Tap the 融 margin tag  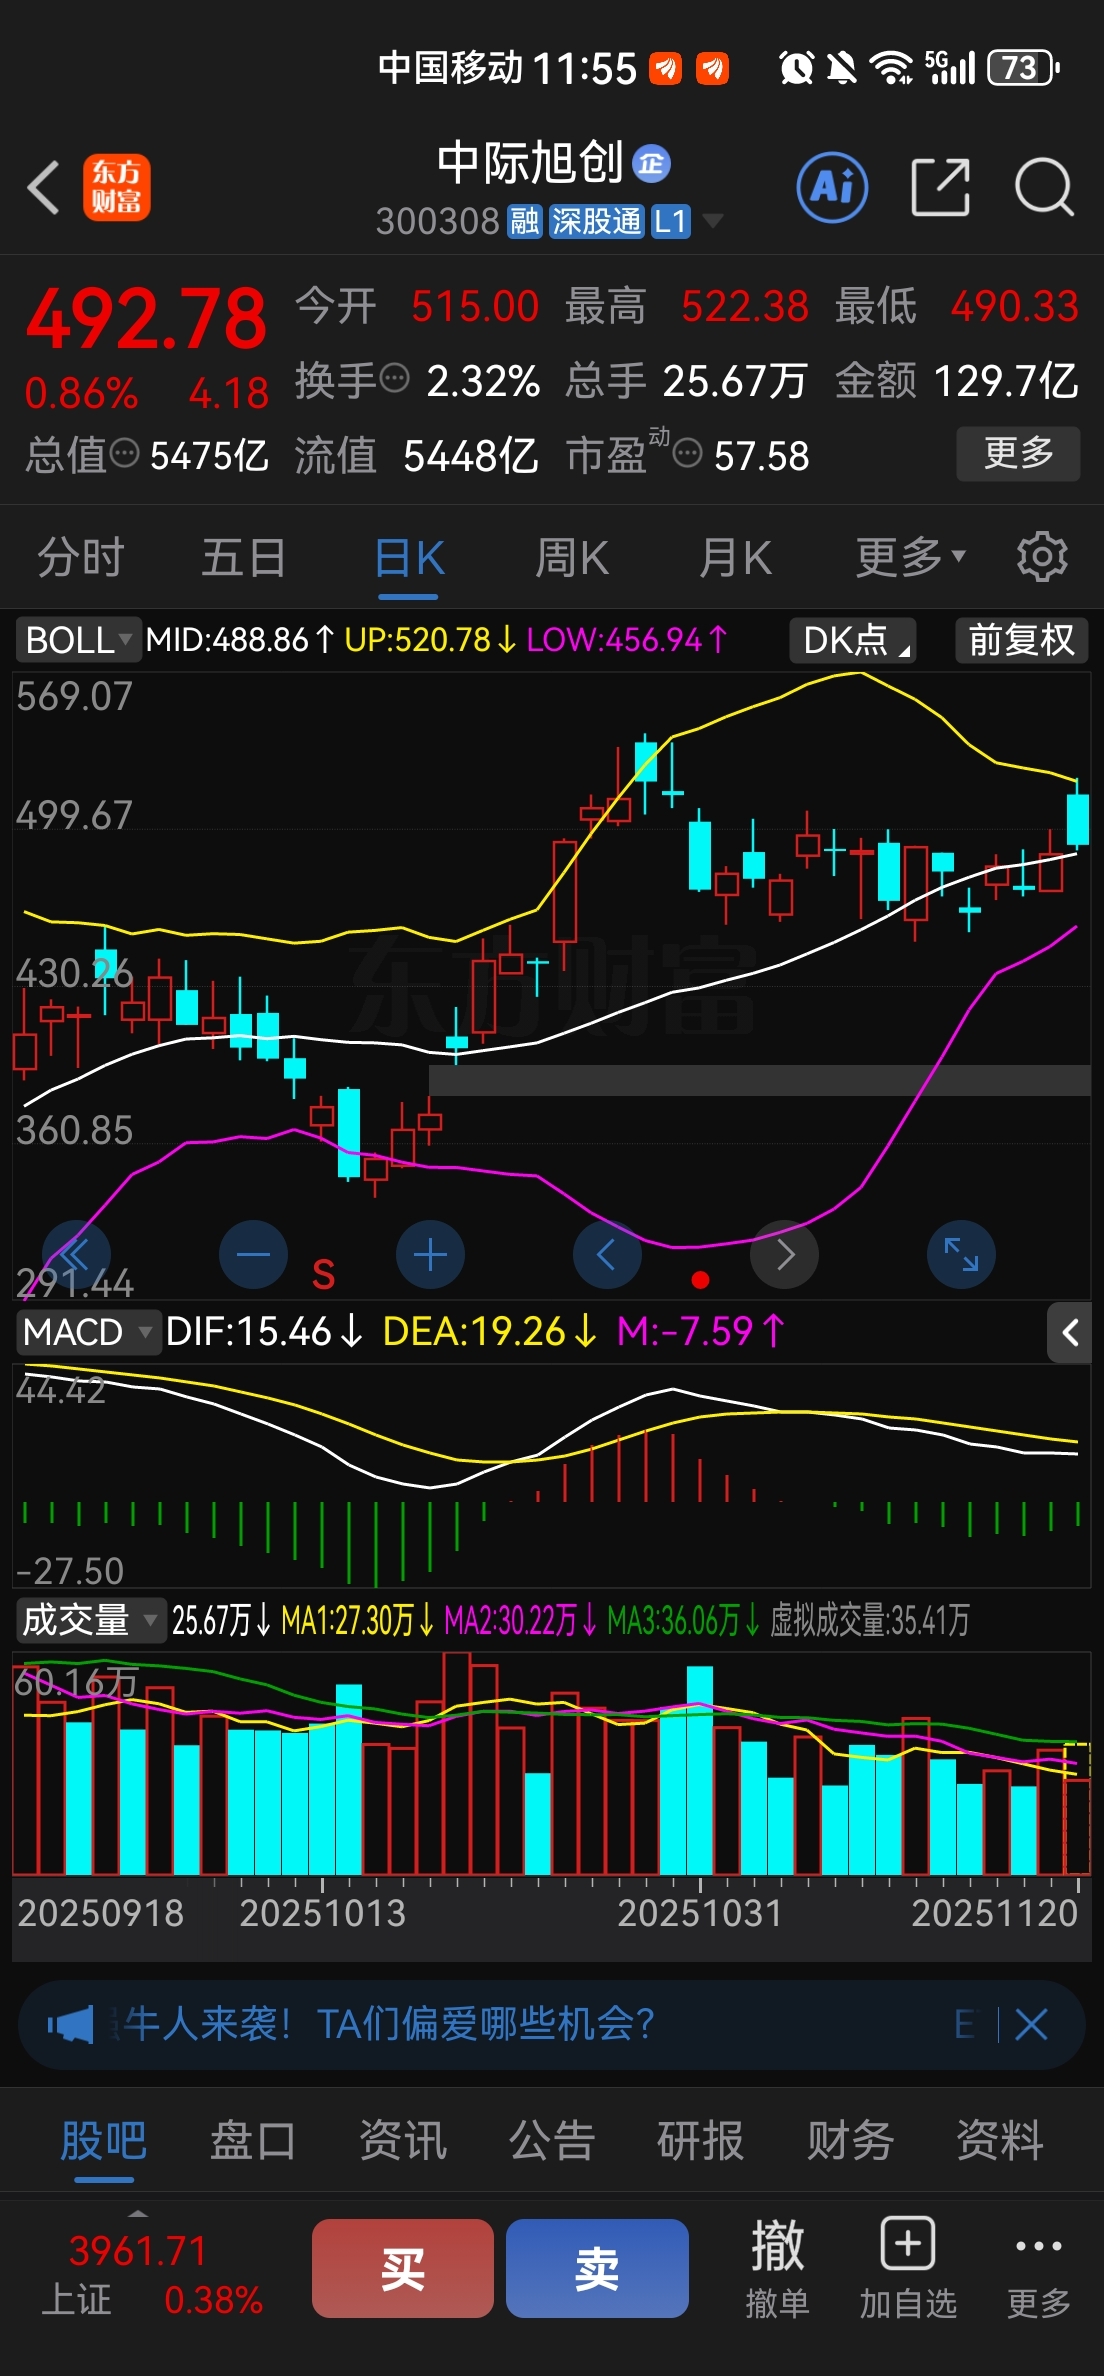[x=524, y=221]
